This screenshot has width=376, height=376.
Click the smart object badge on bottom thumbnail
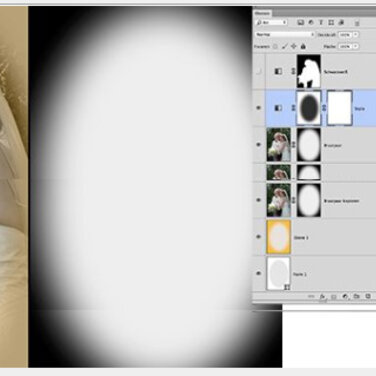click(287, 287)
